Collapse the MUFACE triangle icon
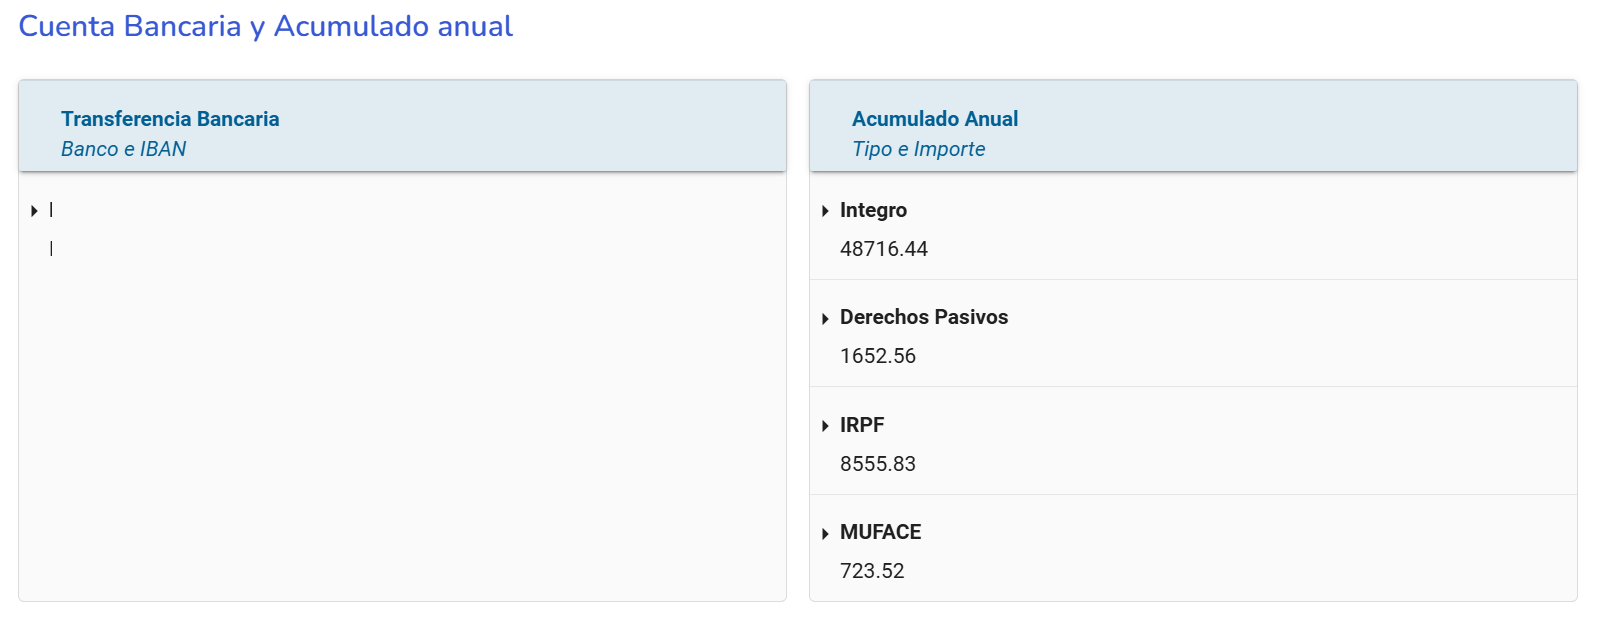Viewport: 1610px width, 627px height. click(825, 534)
